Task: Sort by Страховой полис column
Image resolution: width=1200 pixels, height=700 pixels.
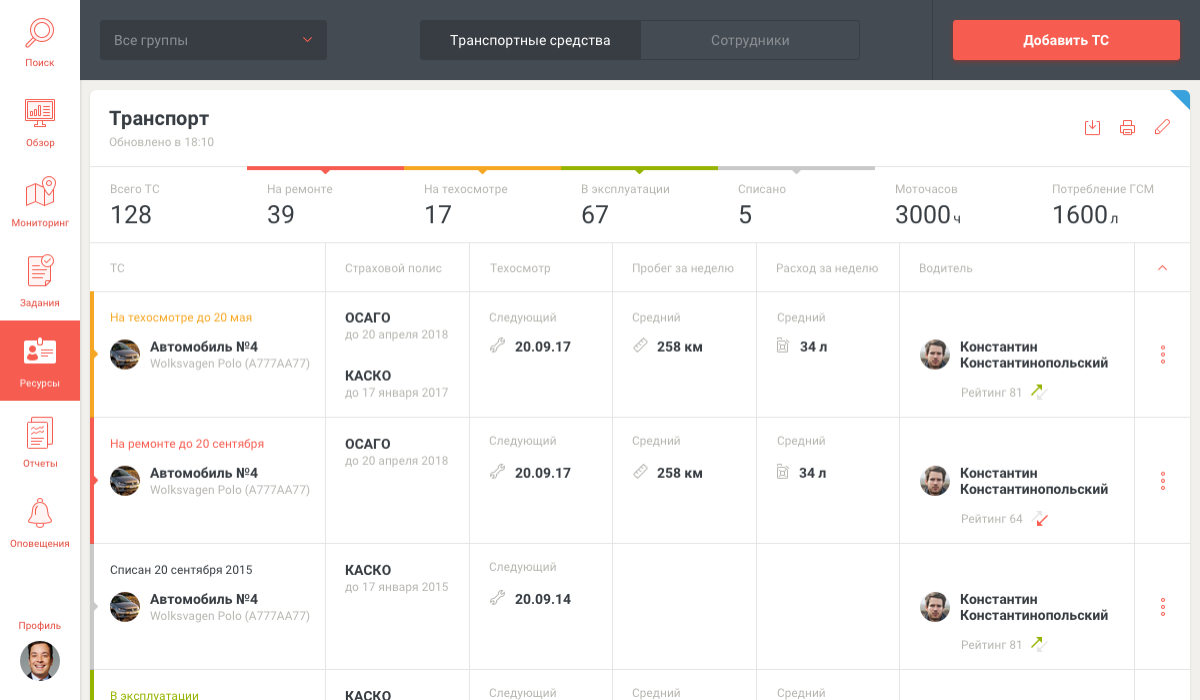Action: point(393,268)
